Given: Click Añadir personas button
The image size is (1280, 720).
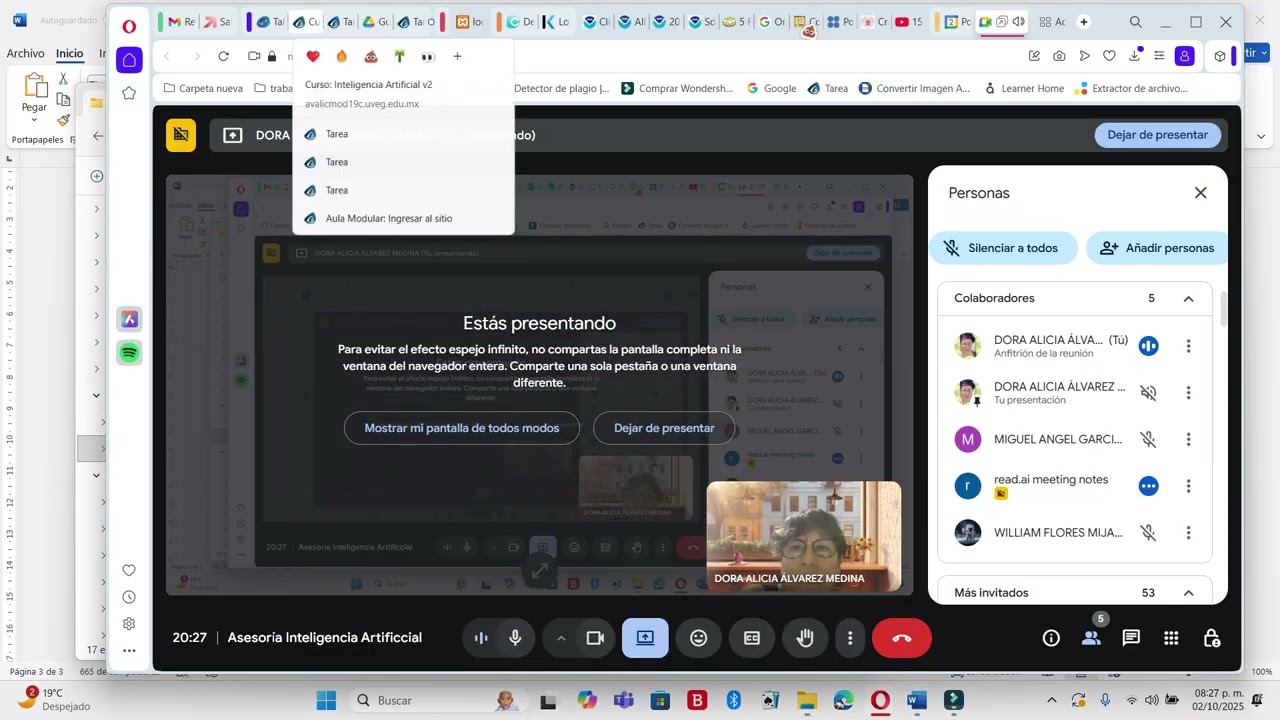Looking at the screenshot, I should pyautogui.click(x=1157, y=248).
